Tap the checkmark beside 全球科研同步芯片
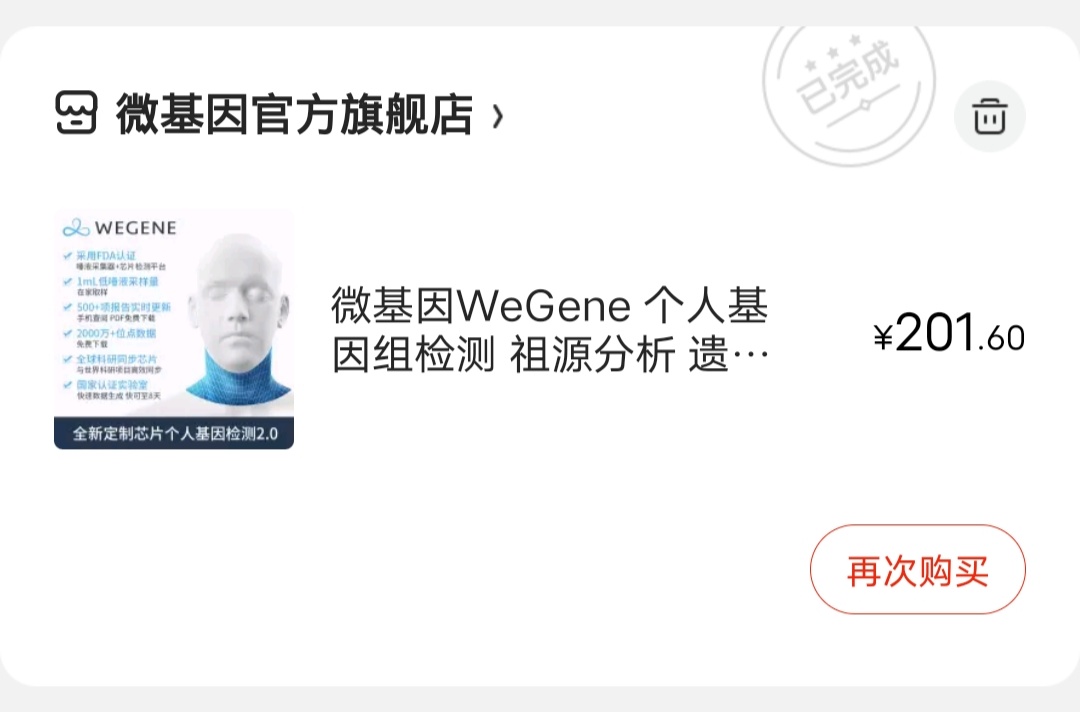 coord(68,359)
